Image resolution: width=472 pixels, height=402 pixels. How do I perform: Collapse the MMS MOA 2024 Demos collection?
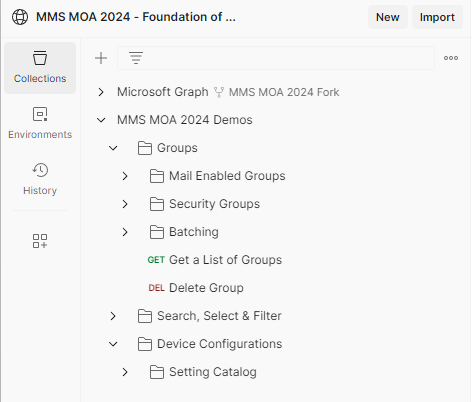click(101, 120)
